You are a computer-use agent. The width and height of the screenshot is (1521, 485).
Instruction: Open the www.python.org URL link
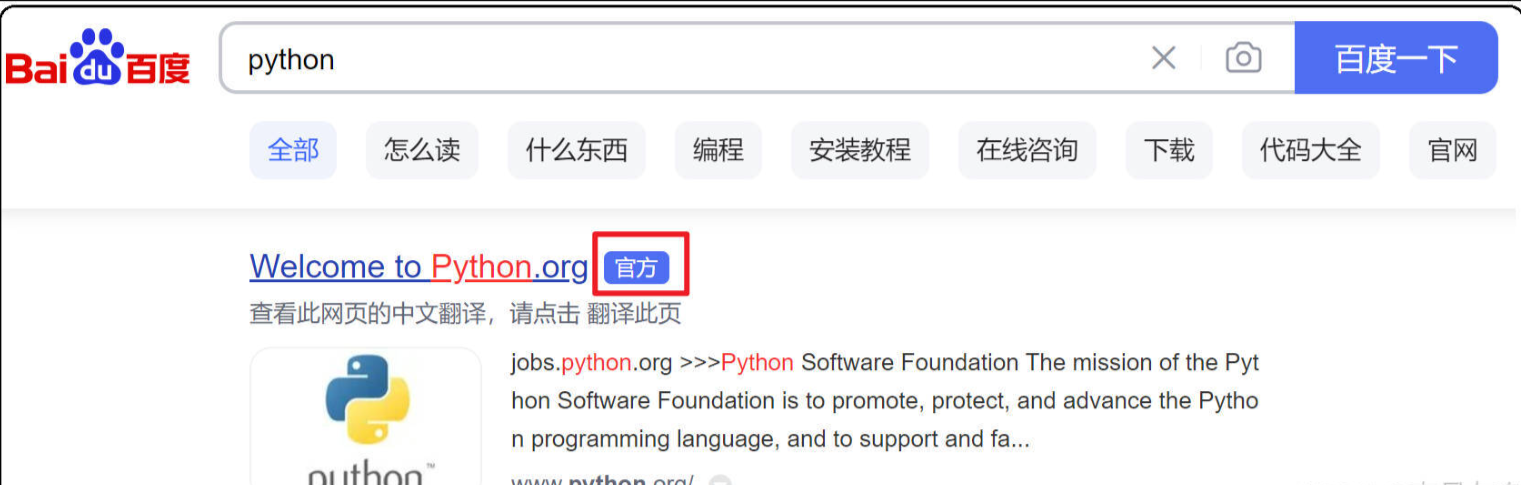602,480
